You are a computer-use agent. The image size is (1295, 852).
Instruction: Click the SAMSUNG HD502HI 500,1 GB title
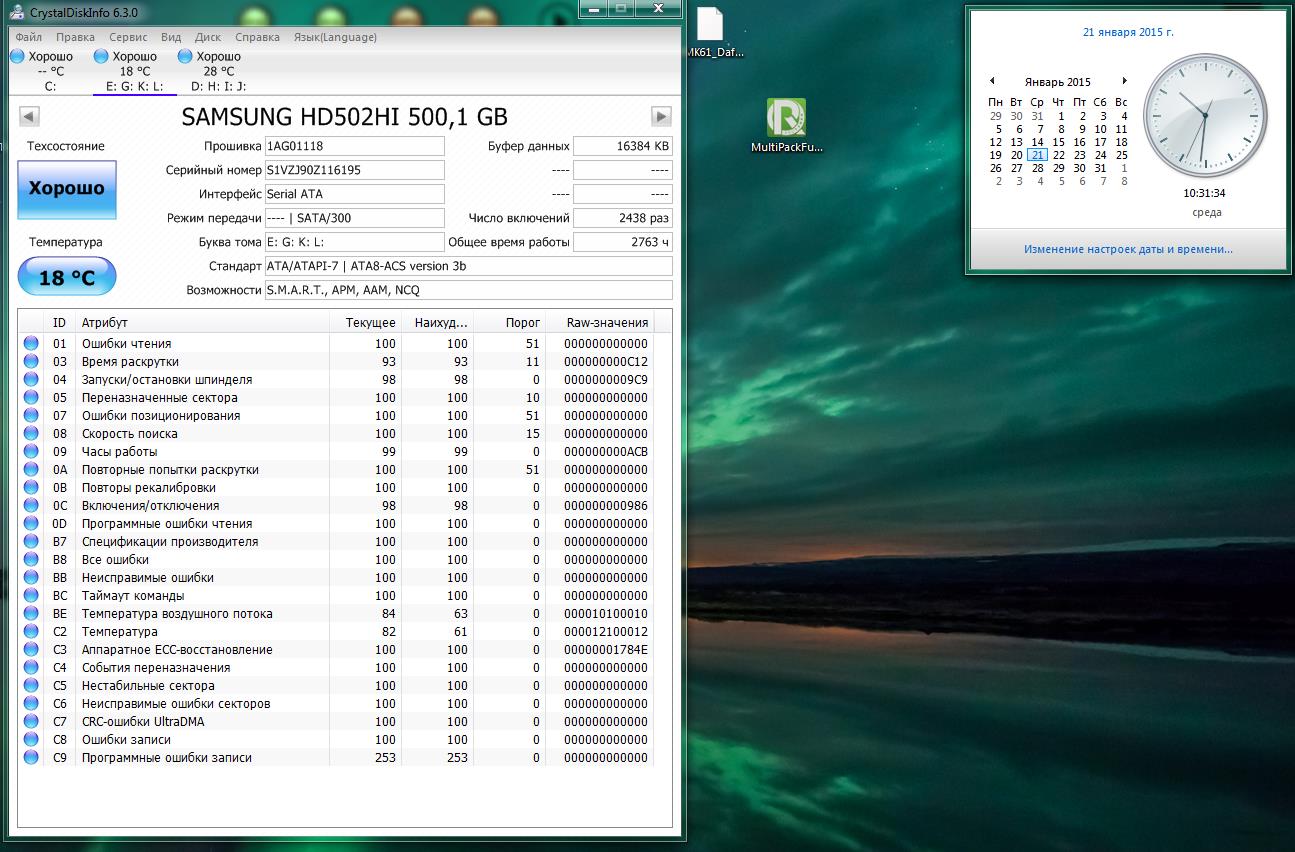(344, 117)
